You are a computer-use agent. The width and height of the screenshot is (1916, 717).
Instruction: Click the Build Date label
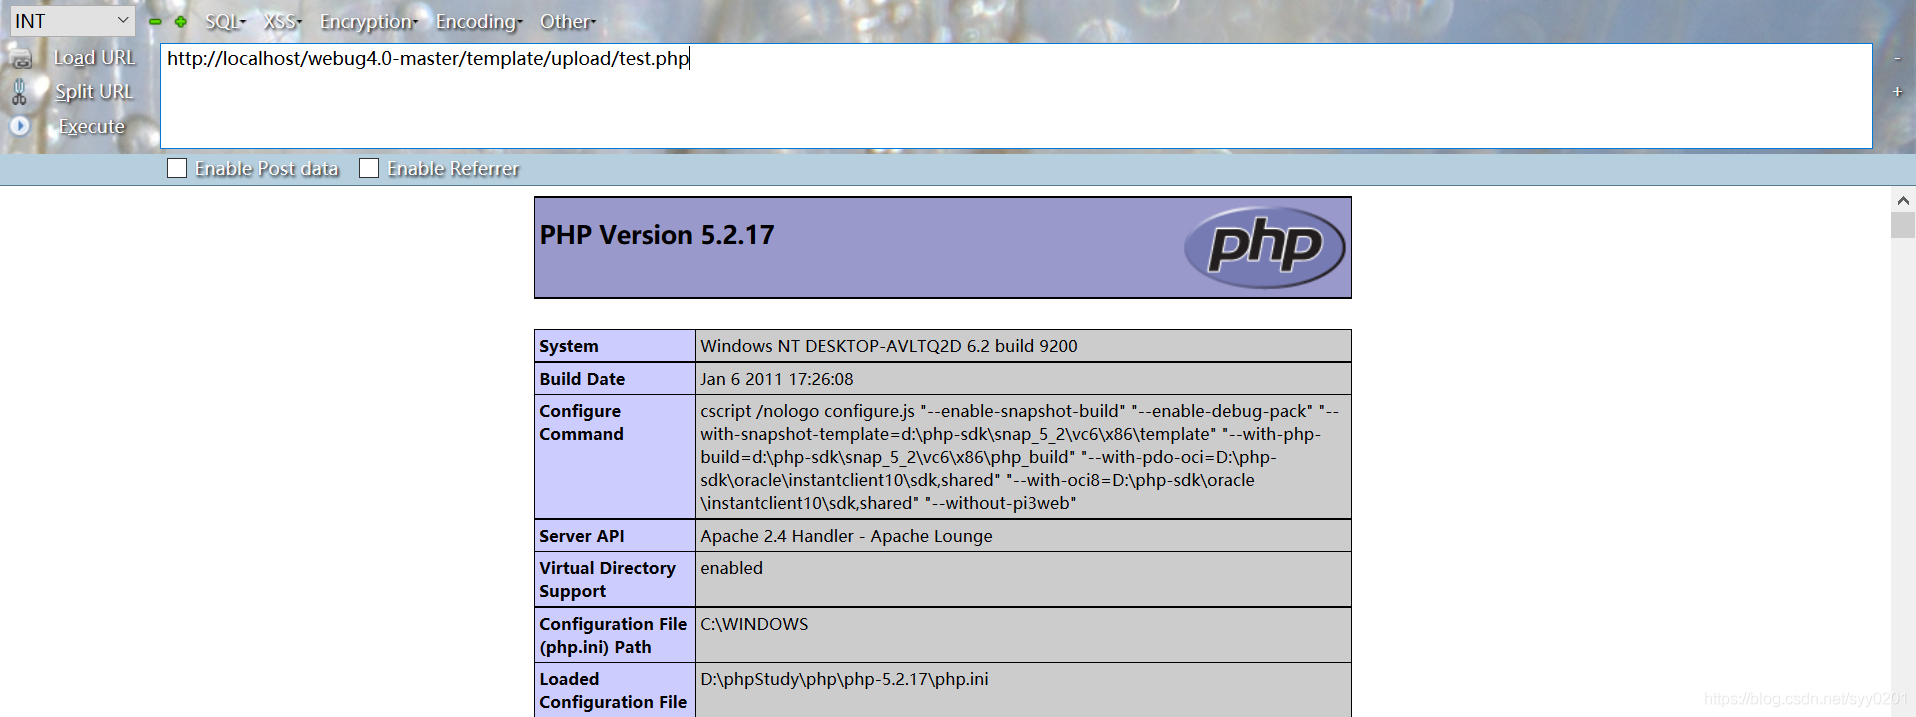point(582,379)
